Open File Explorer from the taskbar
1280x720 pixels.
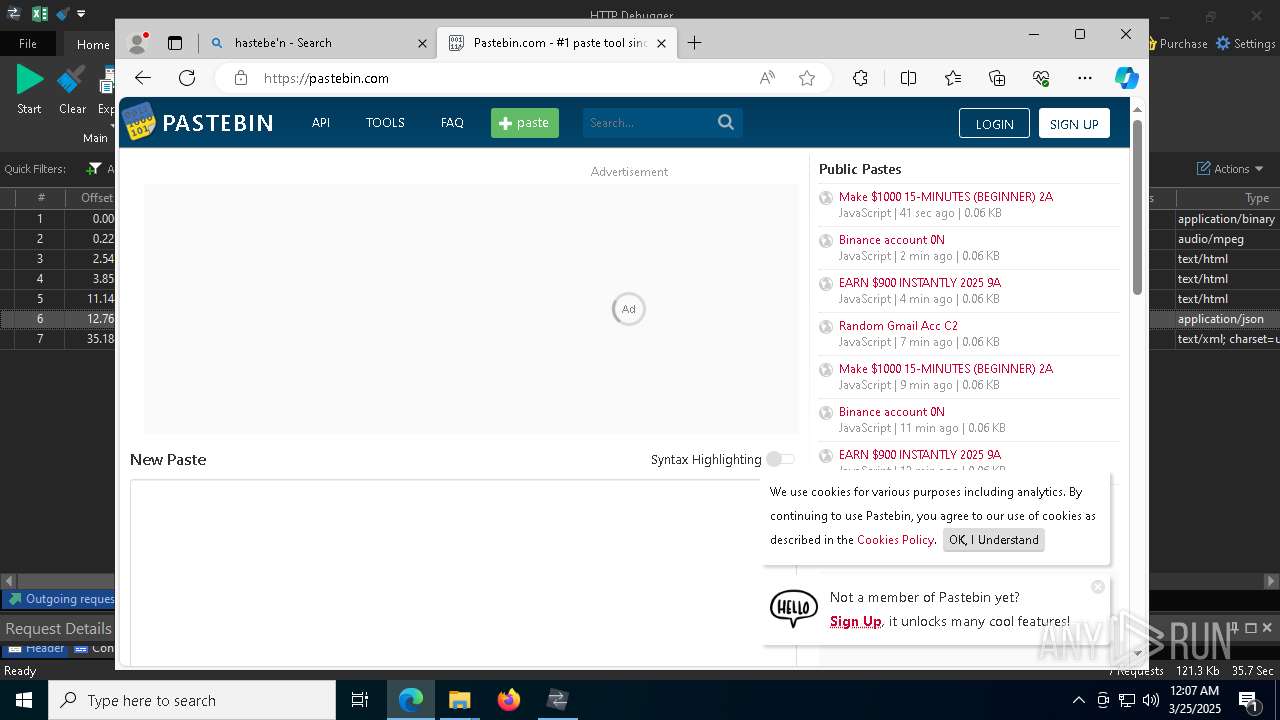pyautogui.click(x=460, y=700)
